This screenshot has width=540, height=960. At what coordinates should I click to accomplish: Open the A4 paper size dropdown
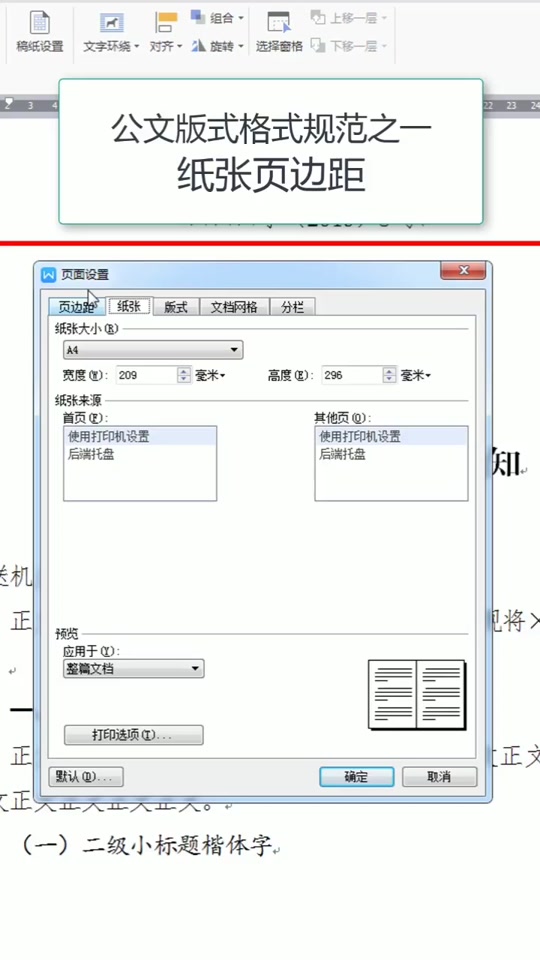coord(153,350)
